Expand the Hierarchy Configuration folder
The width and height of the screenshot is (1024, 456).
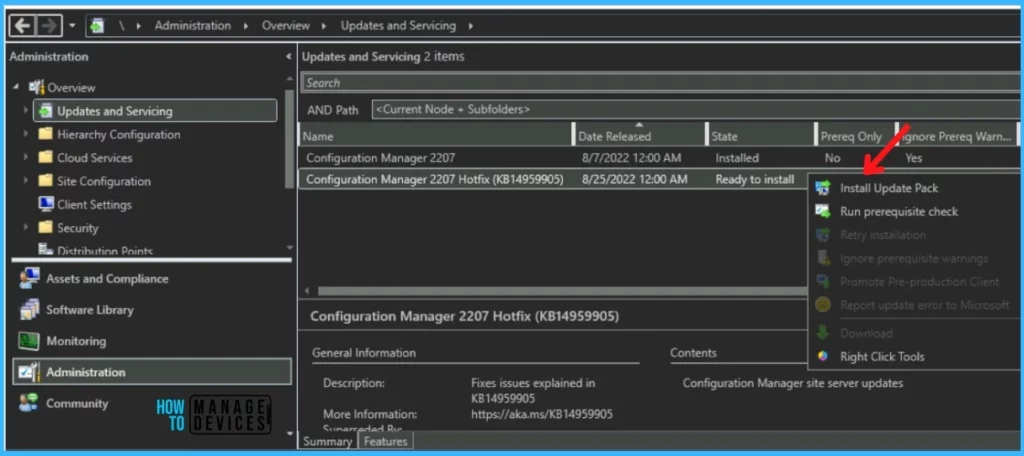[x=25, y=134]
